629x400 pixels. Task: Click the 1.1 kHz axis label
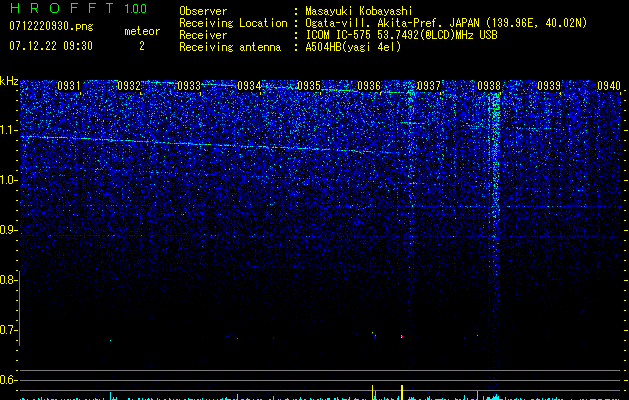click(7, 130)
